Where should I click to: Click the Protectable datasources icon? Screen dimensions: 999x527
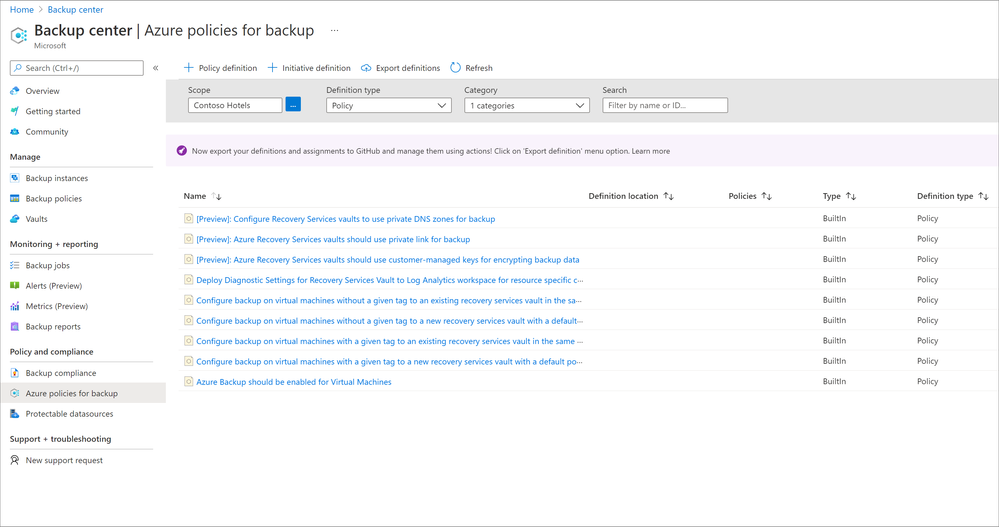coord(15,414)
